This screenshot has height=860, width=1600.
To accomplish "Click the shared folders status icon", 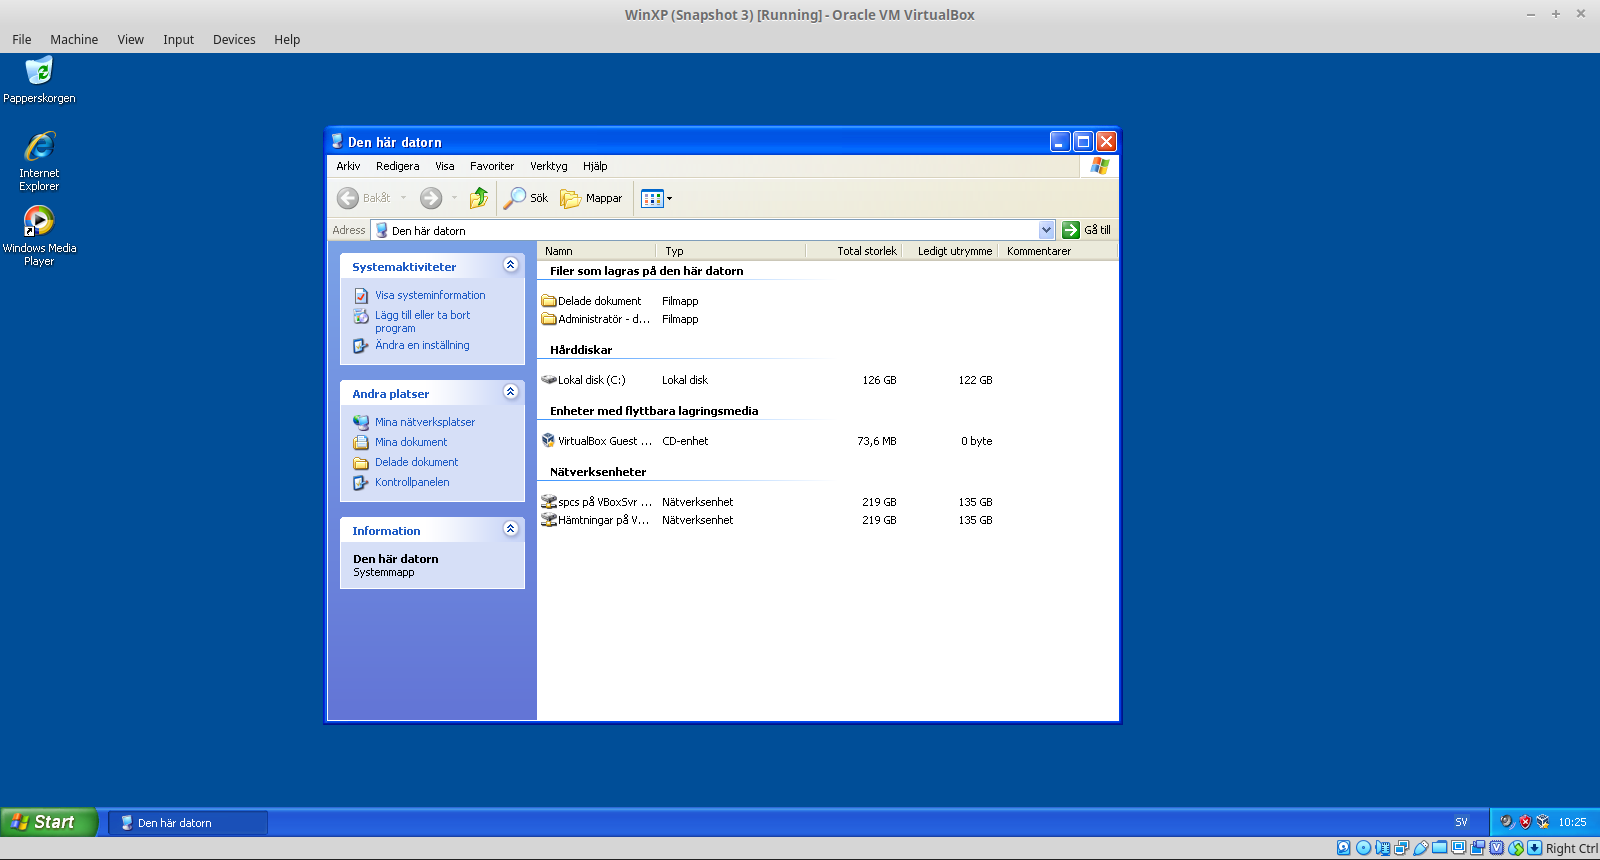I will [1439, 848].
